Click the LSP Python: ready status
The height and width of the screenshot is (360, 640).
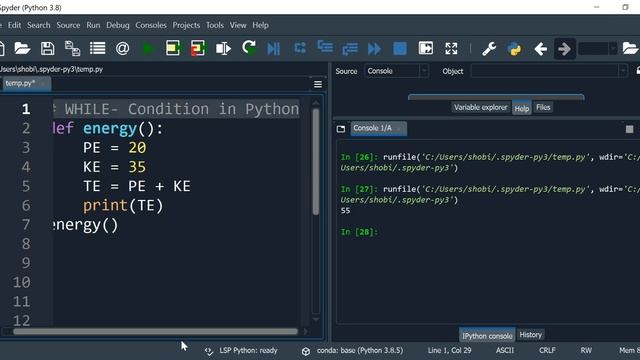click(248, 351)
